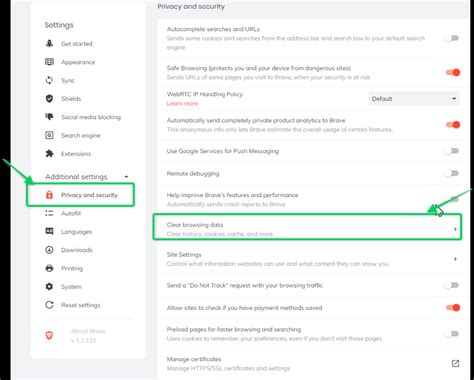Screen dimensions: 474x380
Task: Open System settings section
Action: [71, 286]
